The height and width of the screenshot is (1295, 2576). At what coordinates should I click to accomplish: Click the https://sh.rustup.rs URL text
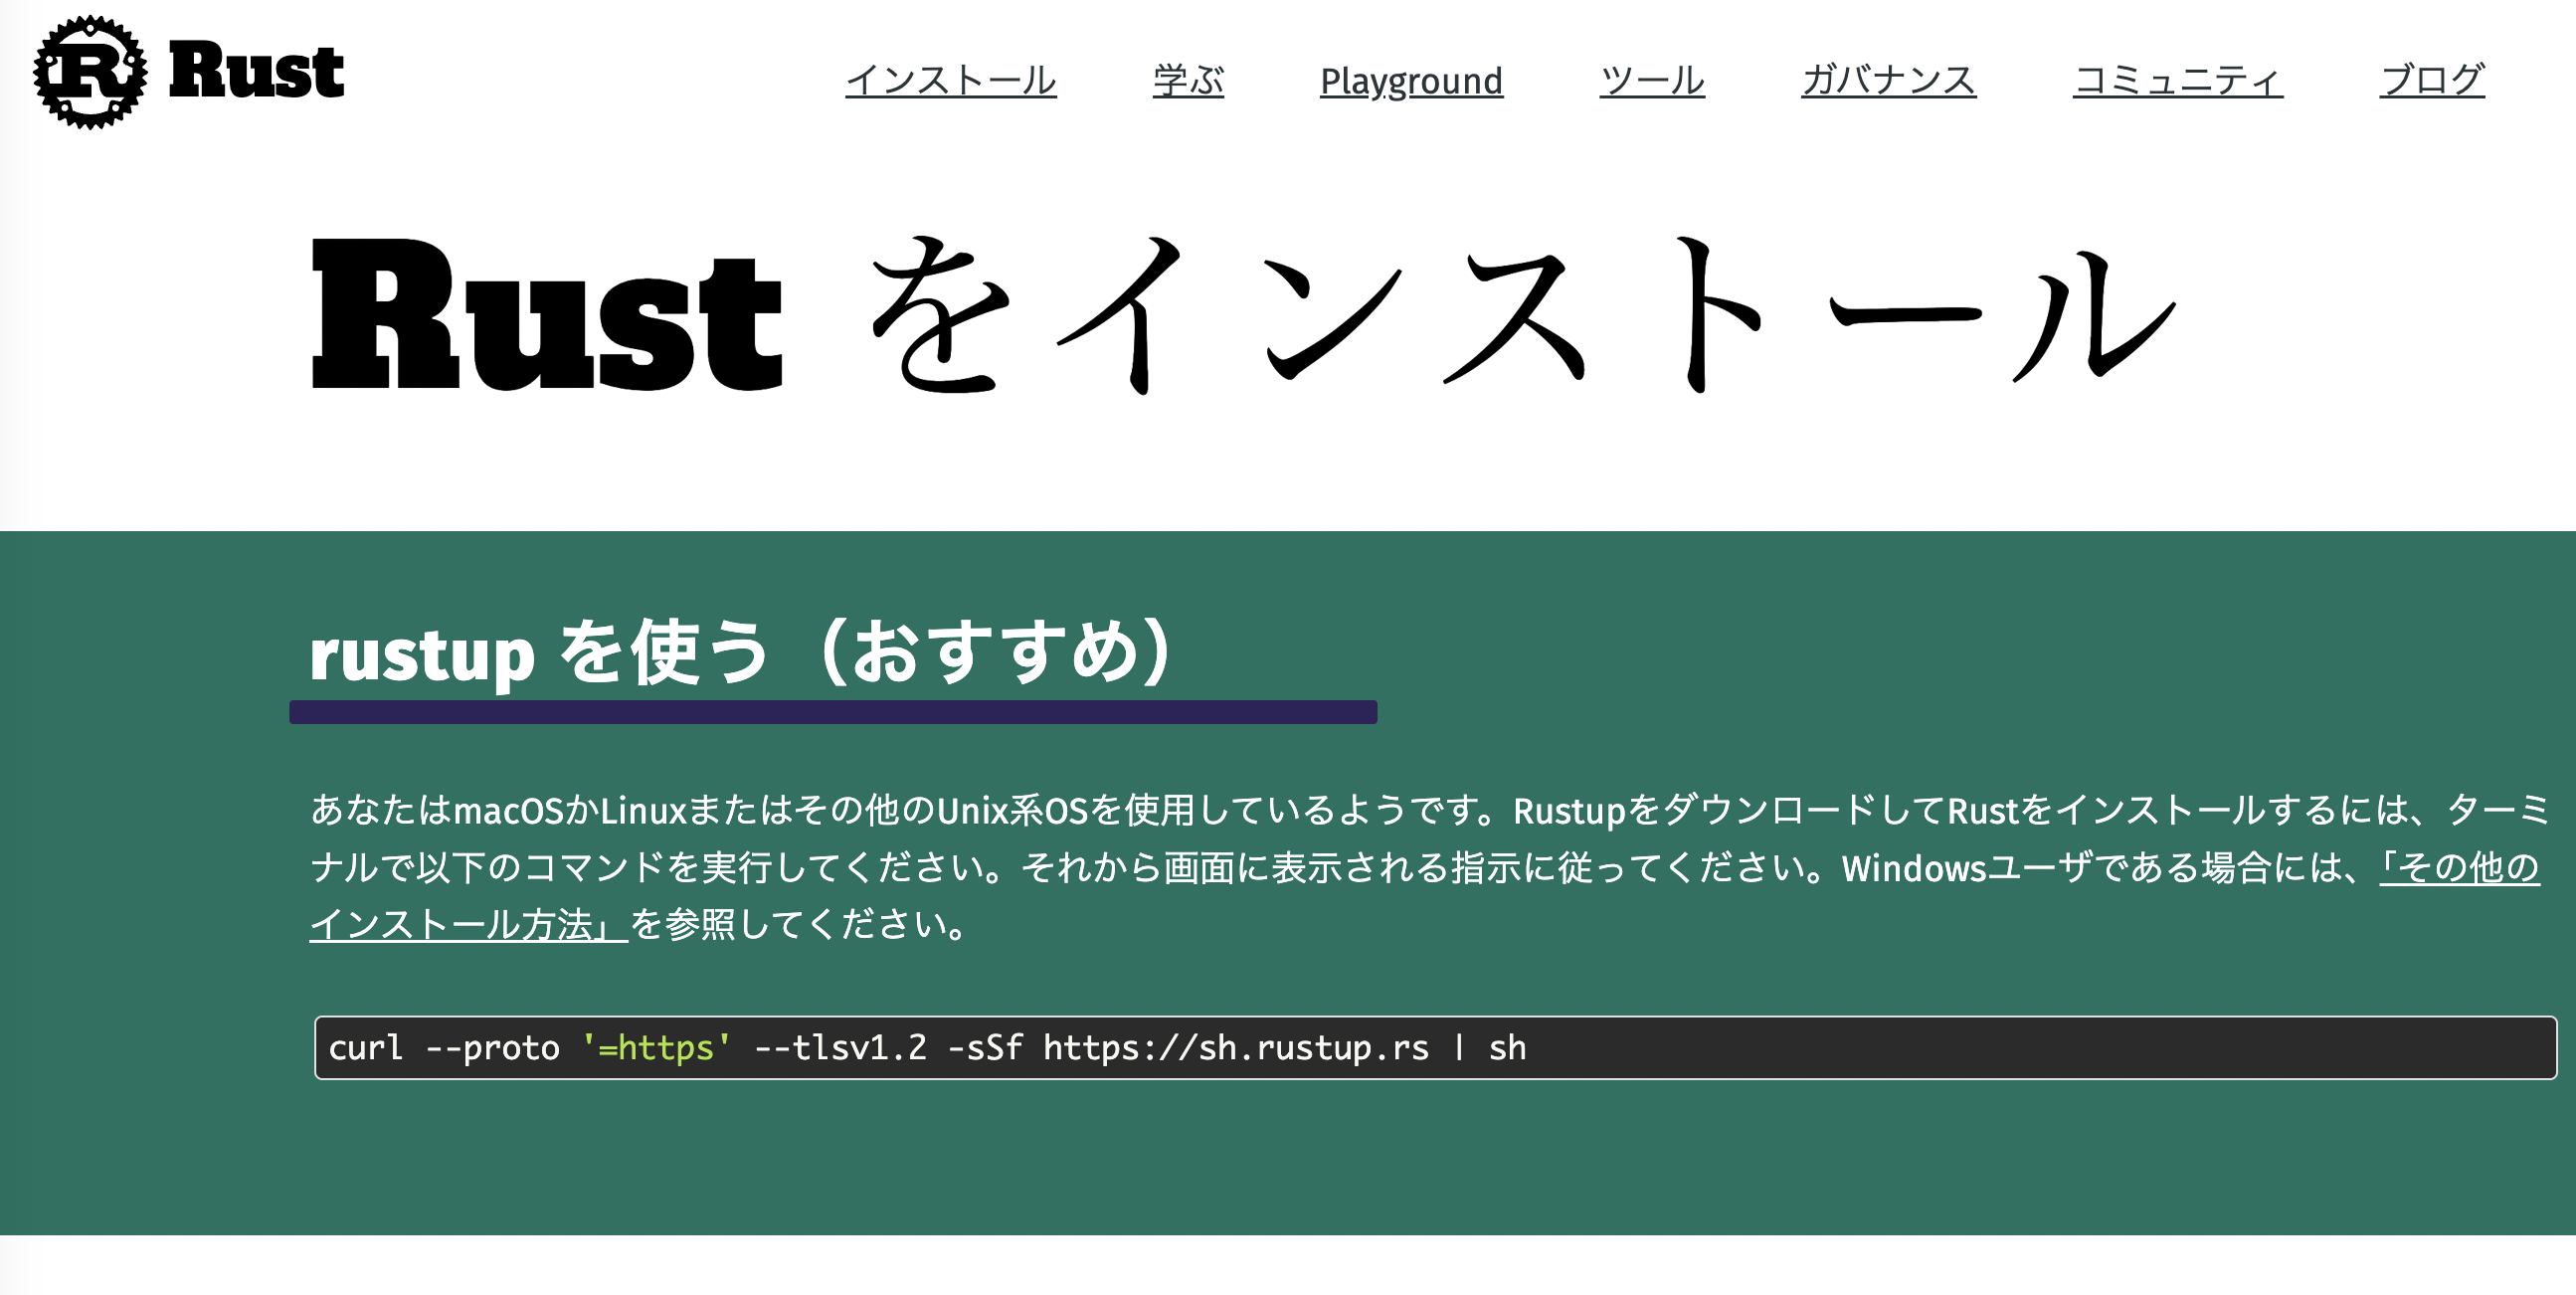pyautogui.click(x=1236, y=1048)
